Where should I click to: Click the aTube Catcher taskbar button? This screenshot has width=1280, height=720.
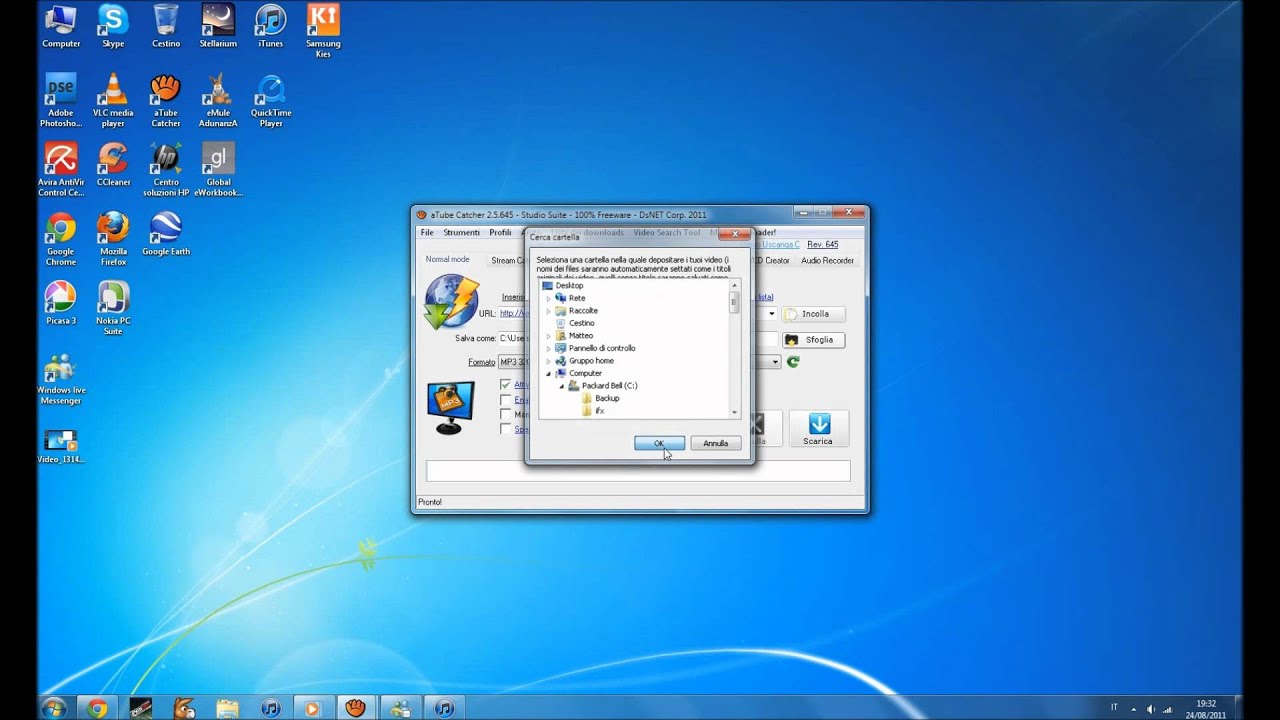tap(354, 708)
